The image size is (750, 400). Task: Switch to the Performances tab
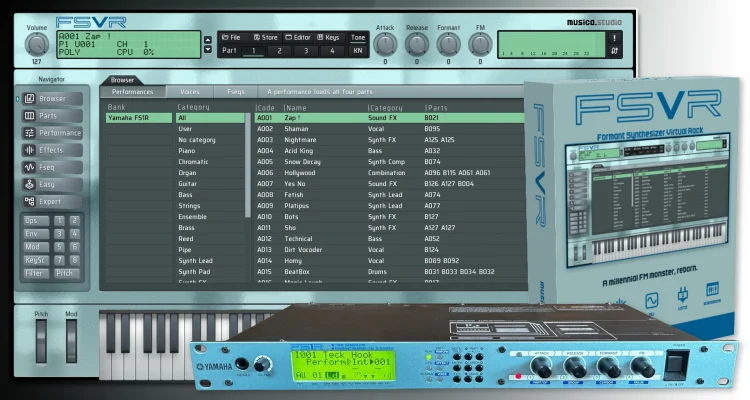pyautogui.click(x=132, y=92)
